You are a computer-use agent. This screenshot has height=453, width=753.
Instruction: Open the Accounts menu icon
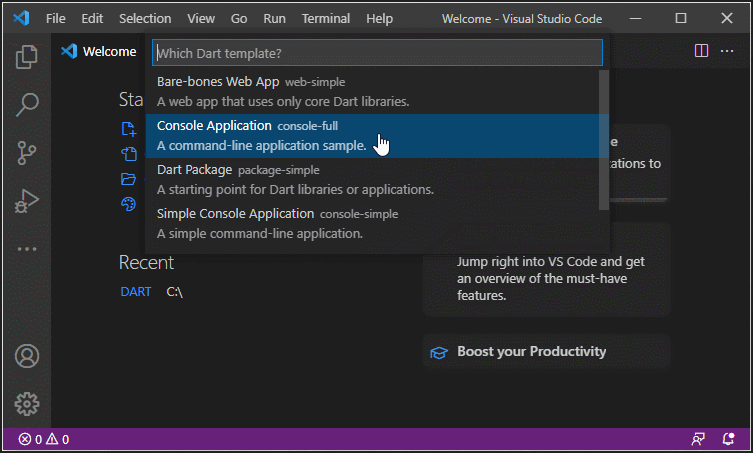pyautogui.click(x=26, y=356)
